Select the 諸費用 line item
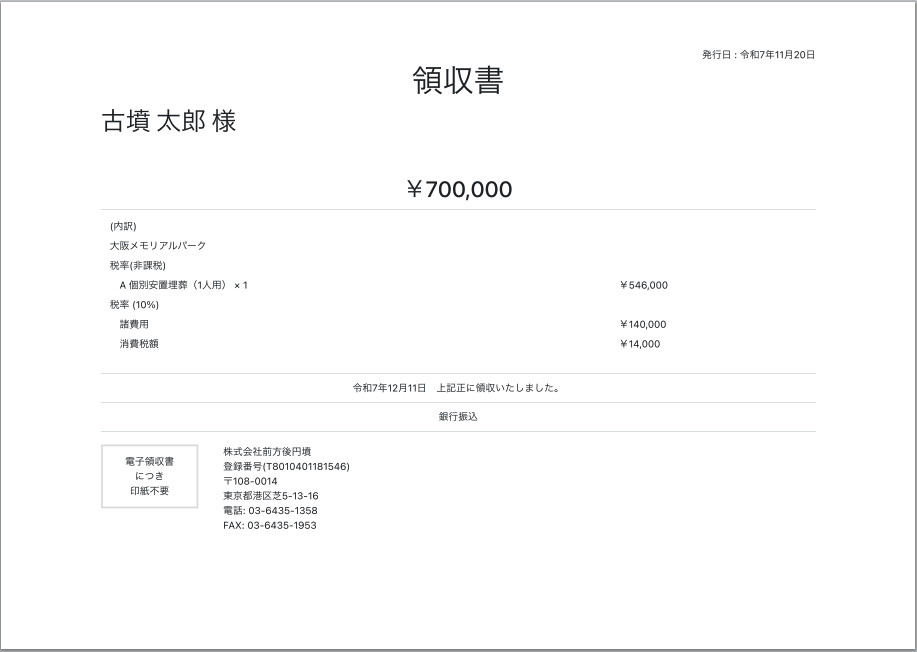 [130, 324]
